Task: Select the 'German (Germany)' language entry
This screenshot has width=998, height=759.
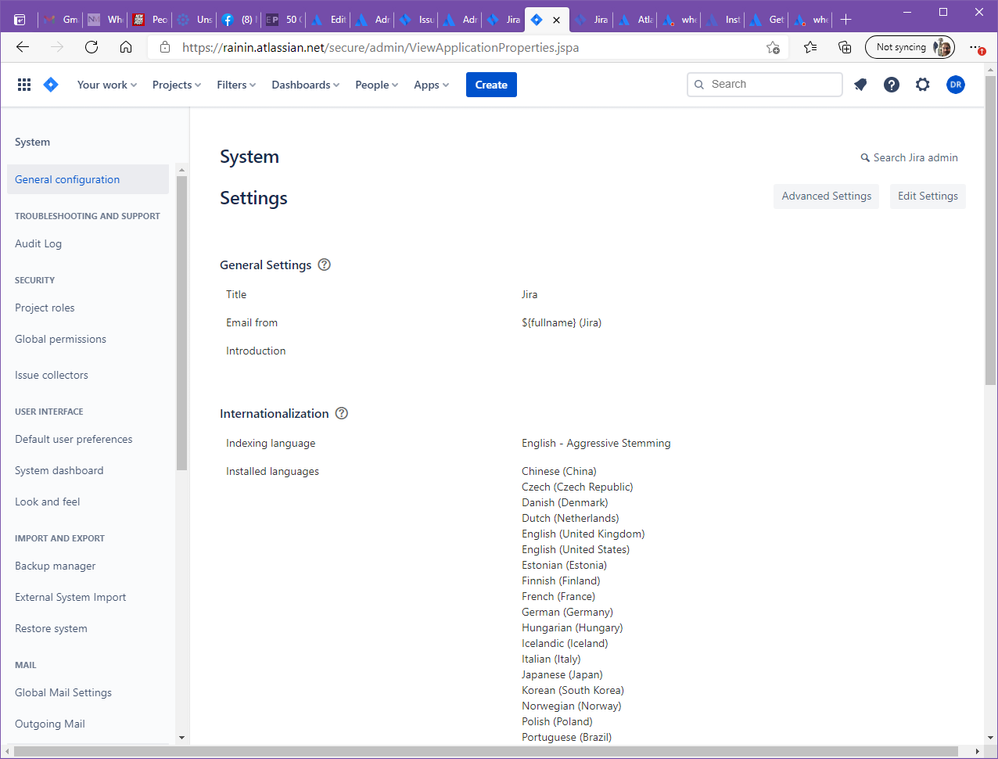Action: [x=567, y=612]
